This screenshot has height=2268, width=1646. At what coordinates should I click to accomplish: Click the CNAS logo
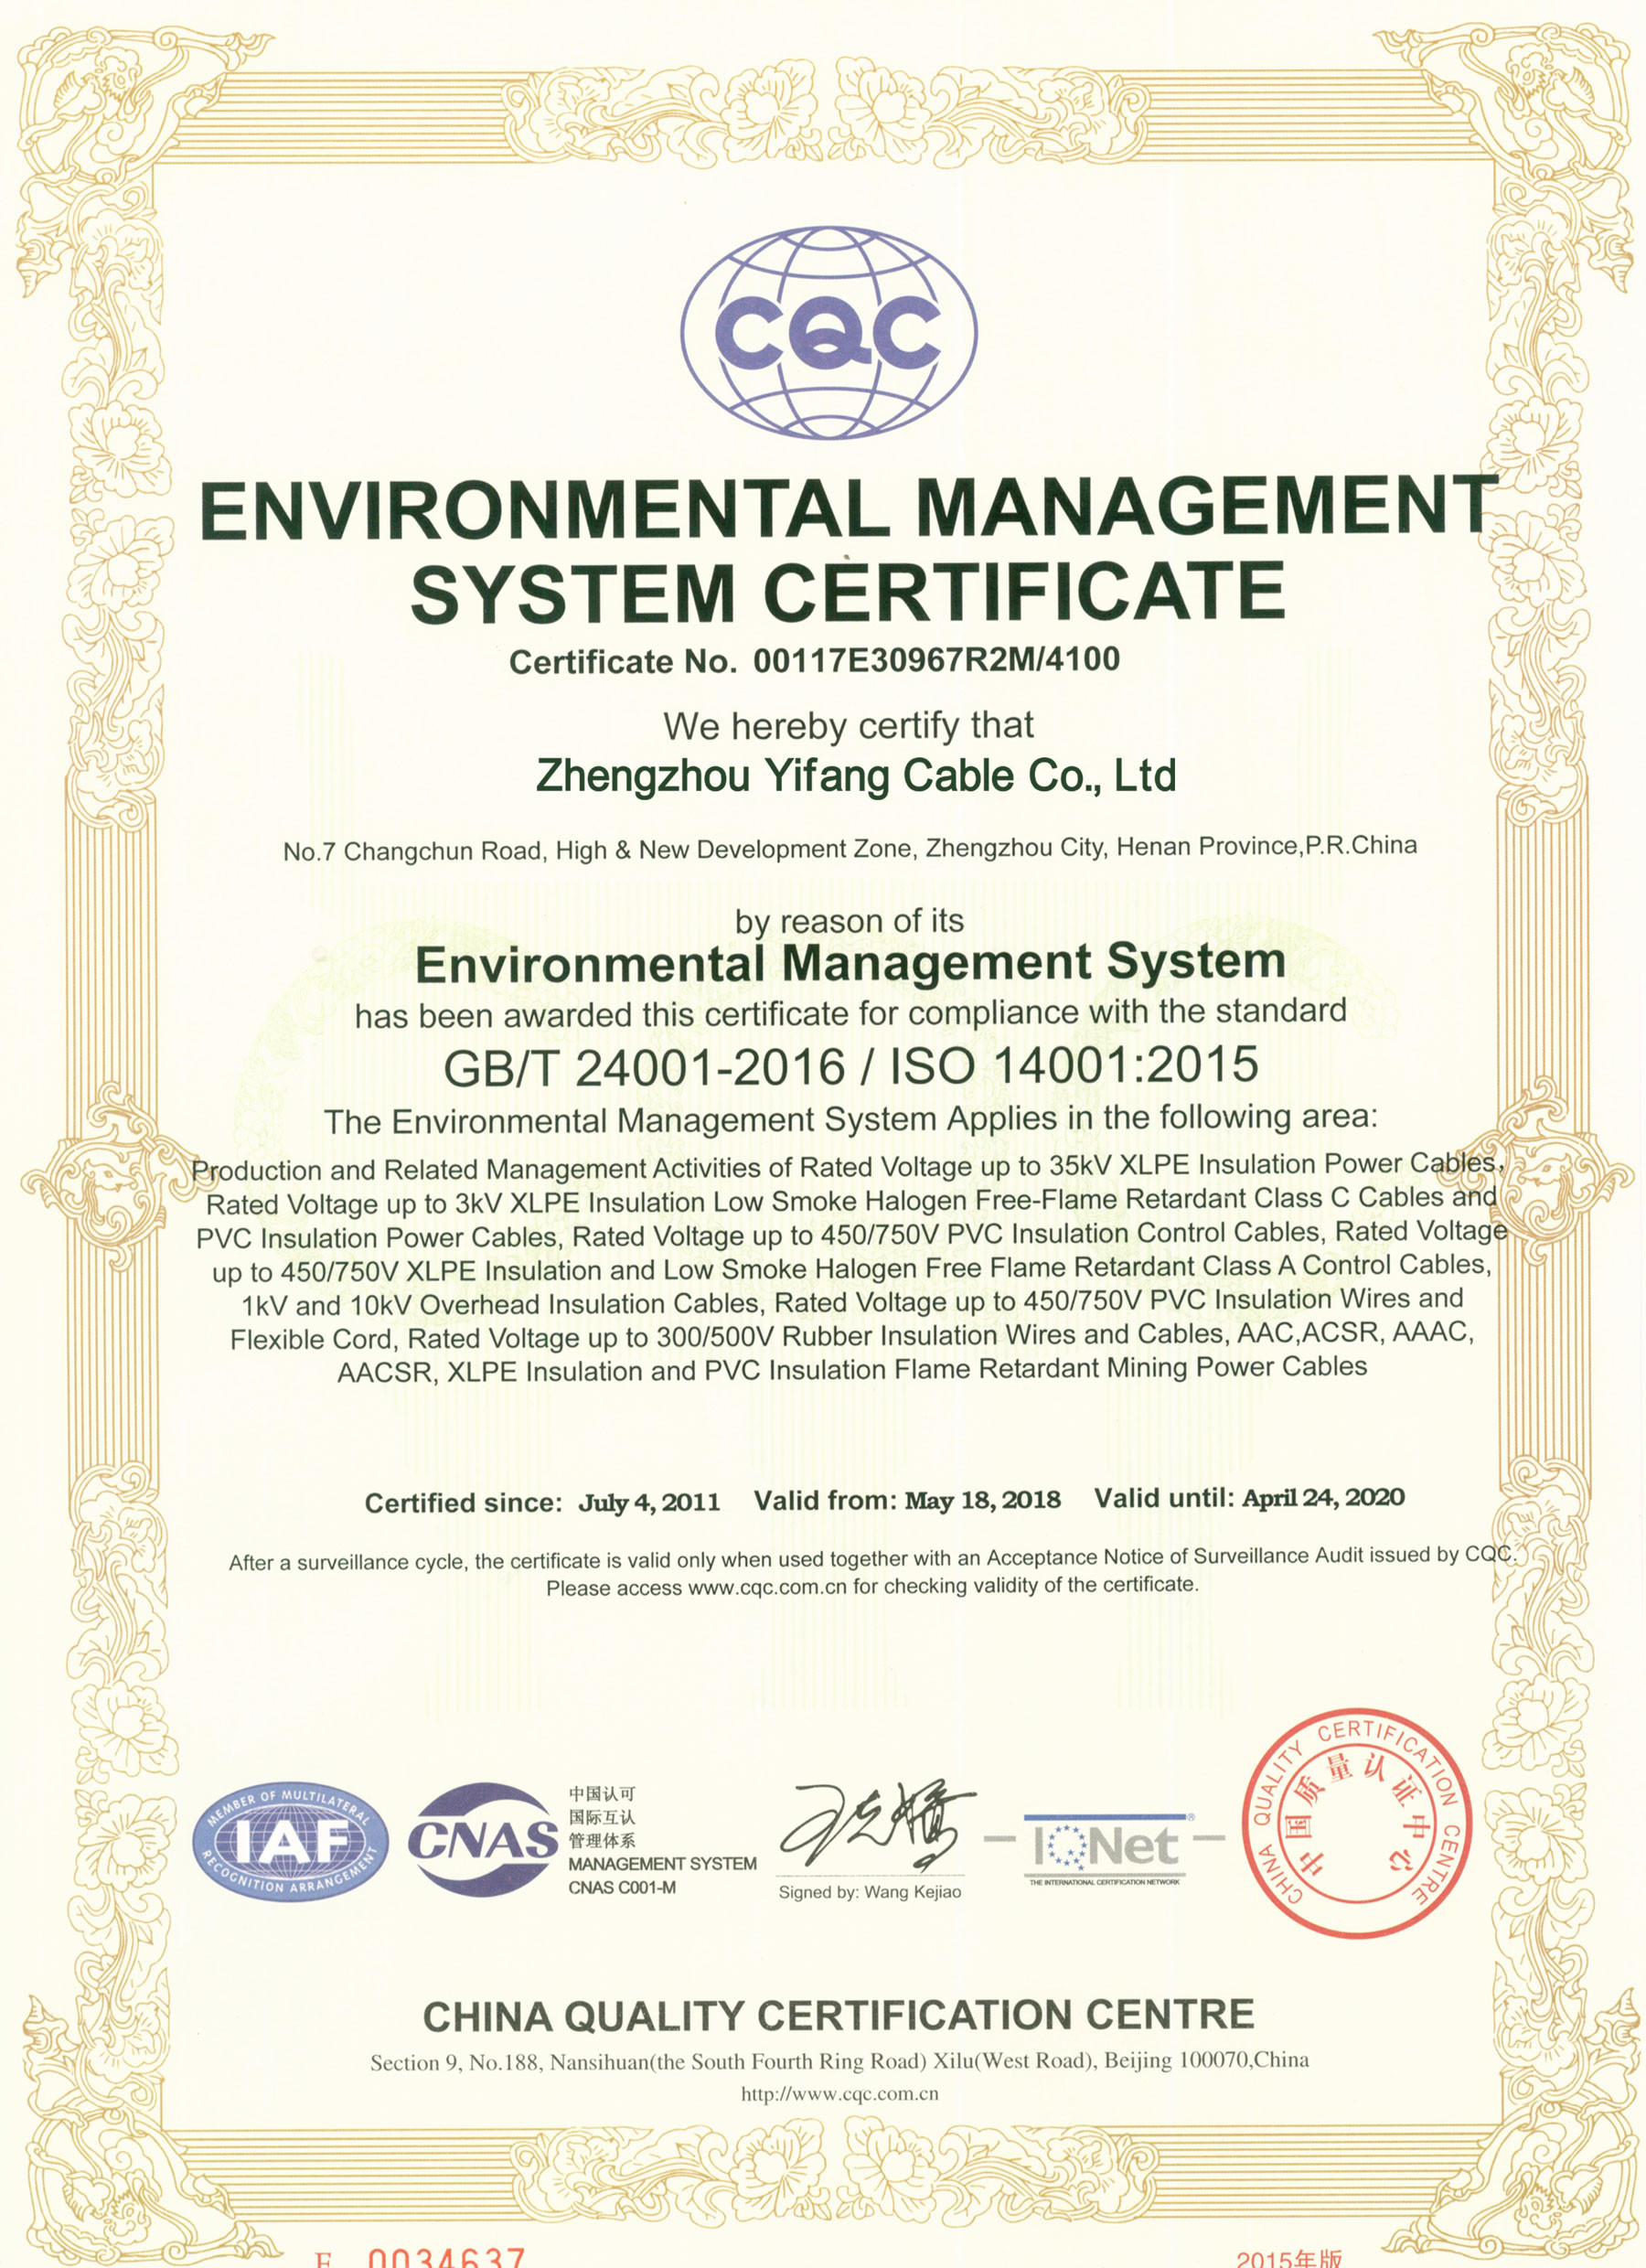point(483,1840)
